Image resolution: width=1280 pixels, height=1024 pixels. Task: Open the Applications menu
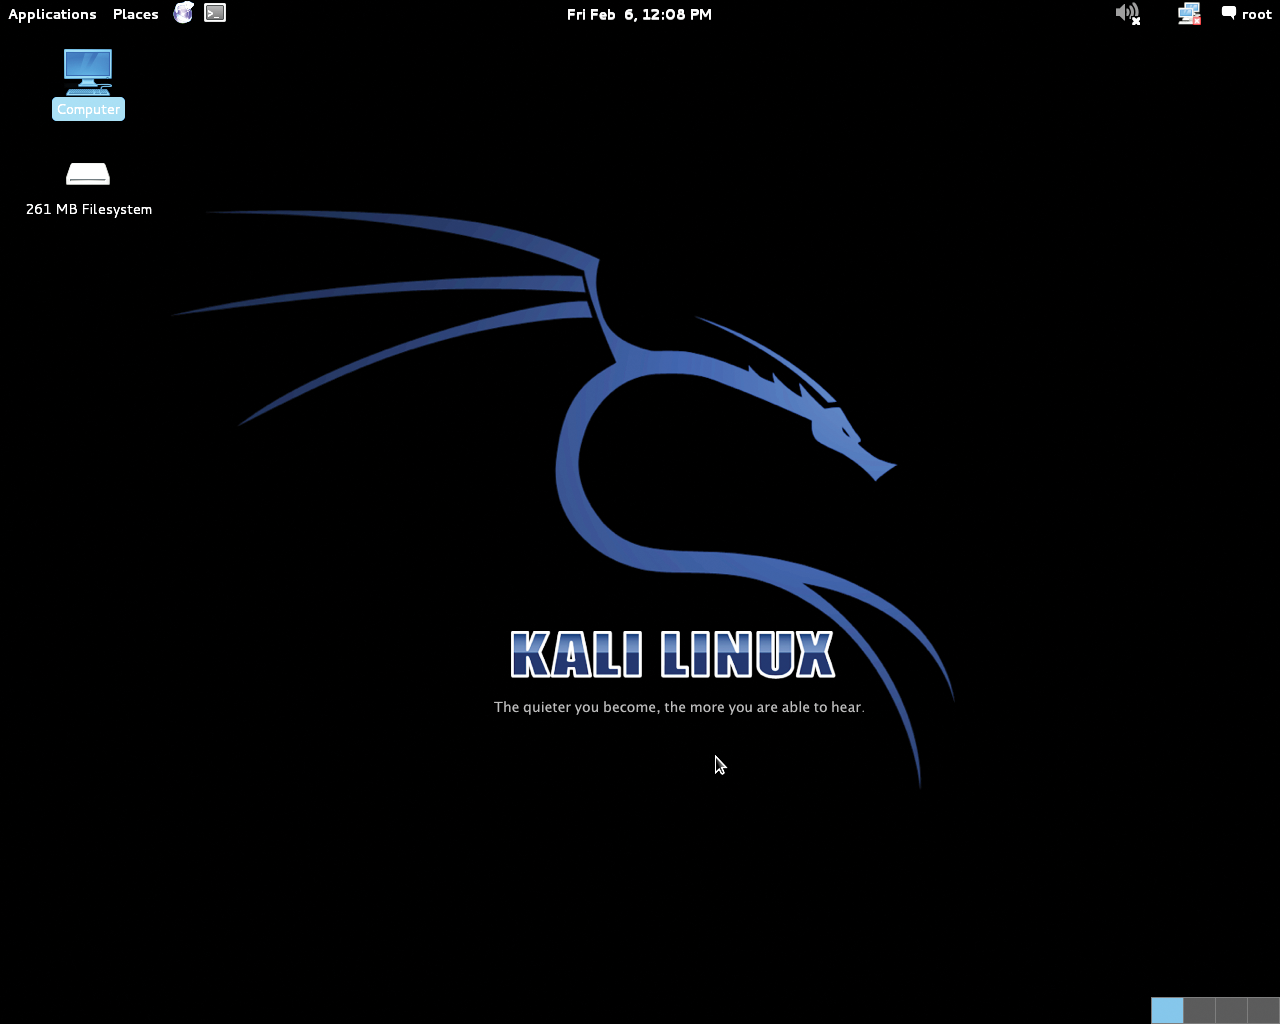pos(52,13)
